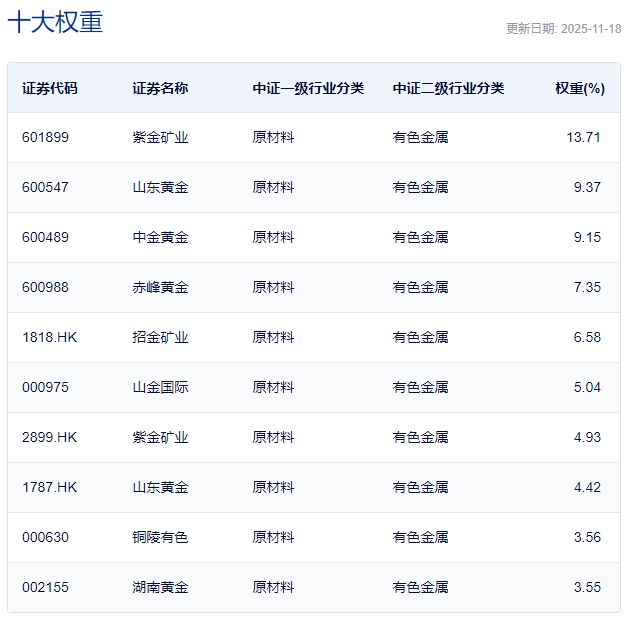Select security code 2899.HK
Image resolution: width=625 pixels, height=617 pixels.
click(x=49, y=437)
